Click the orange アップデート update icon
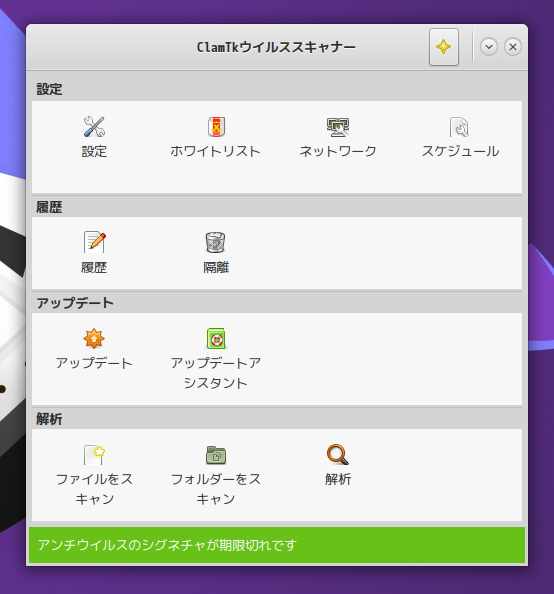 click(x=94, y=338)
